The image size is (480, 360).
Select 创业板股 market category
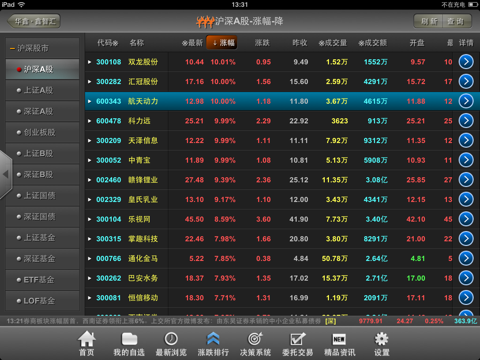(x=42, y=132)
